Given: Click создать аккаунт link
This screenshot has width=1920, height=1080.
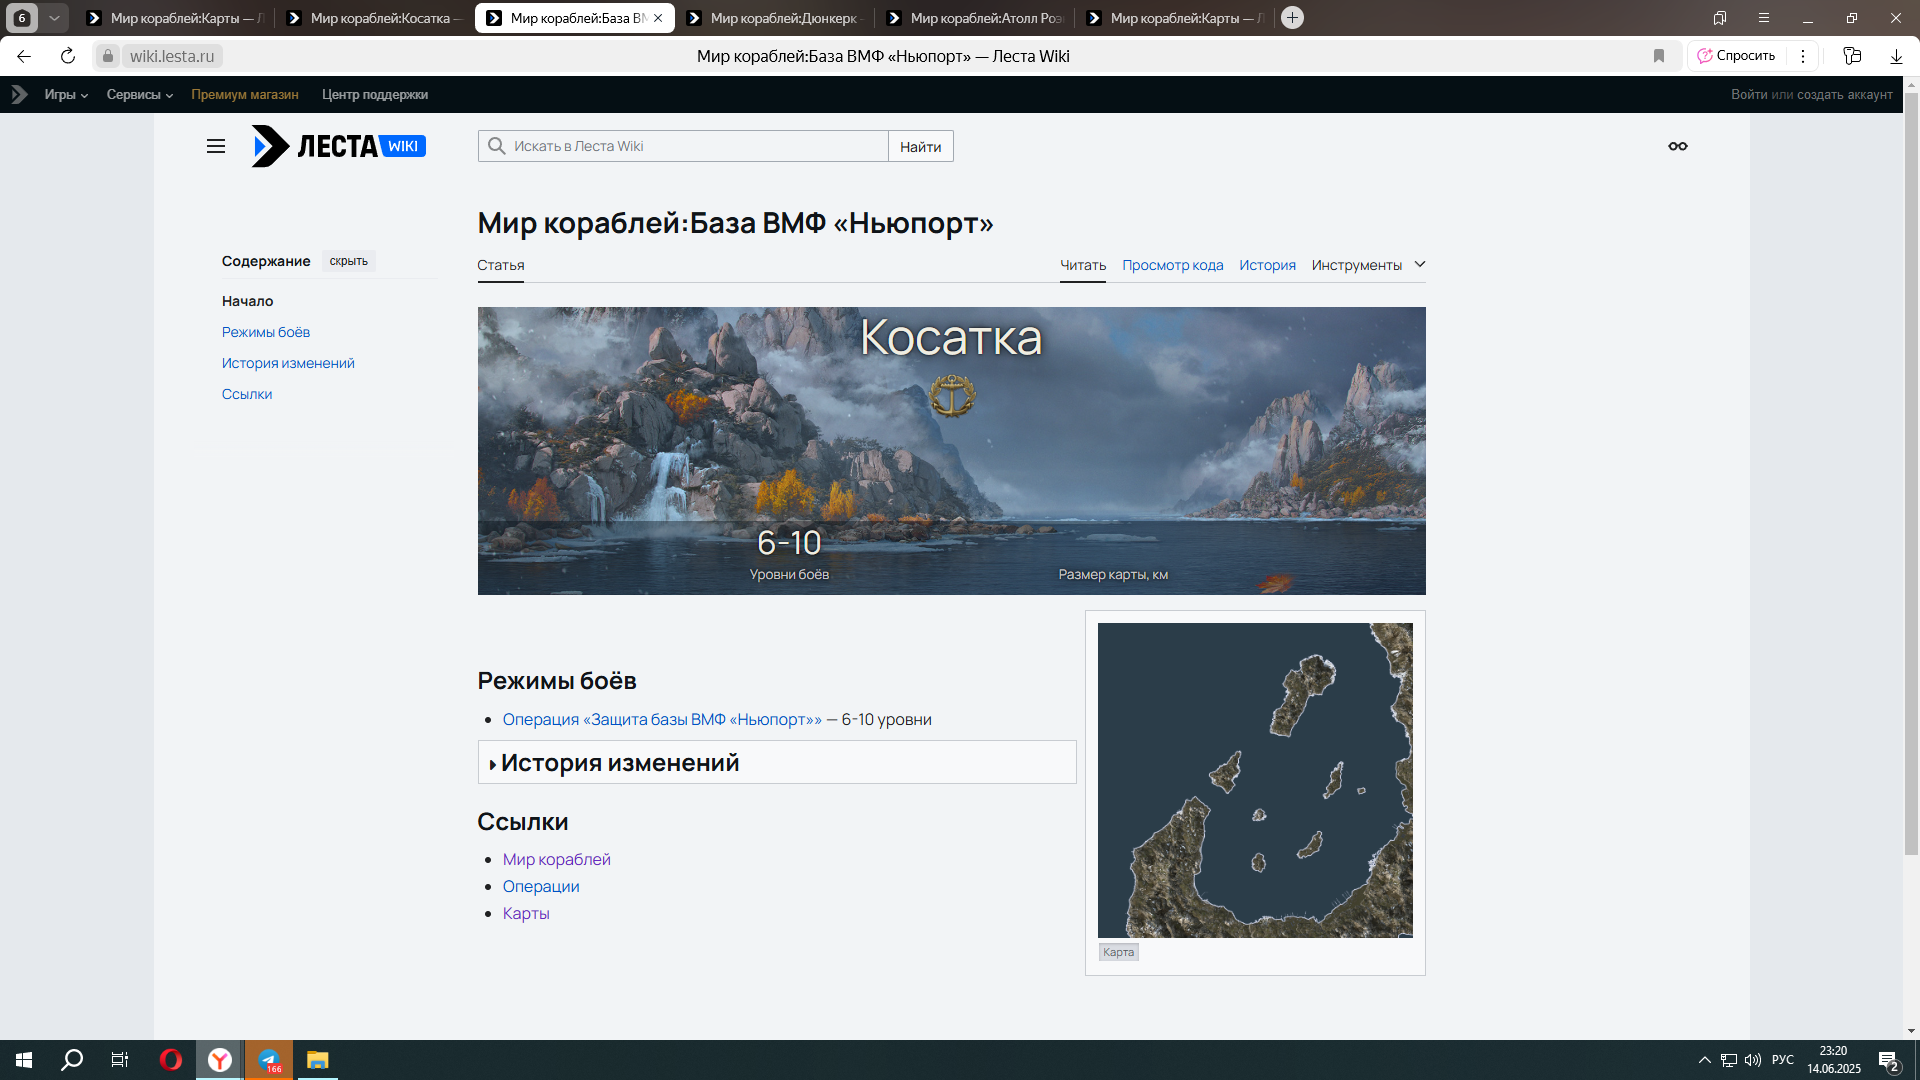Looking at the screenshot, I should [x=1845, y=95].
